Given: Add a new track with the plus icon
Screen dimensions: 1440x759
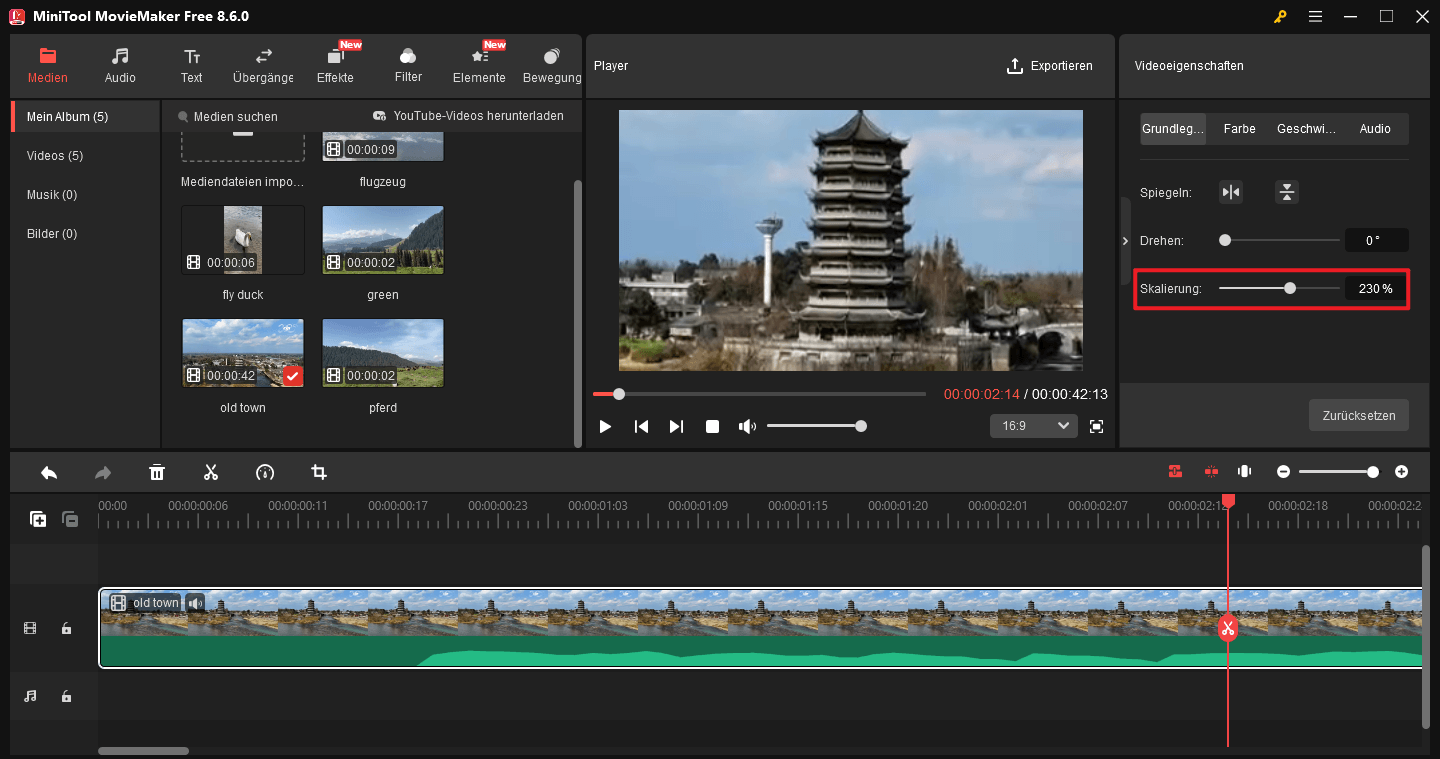Looking at the screenshot, I should 38,519.
